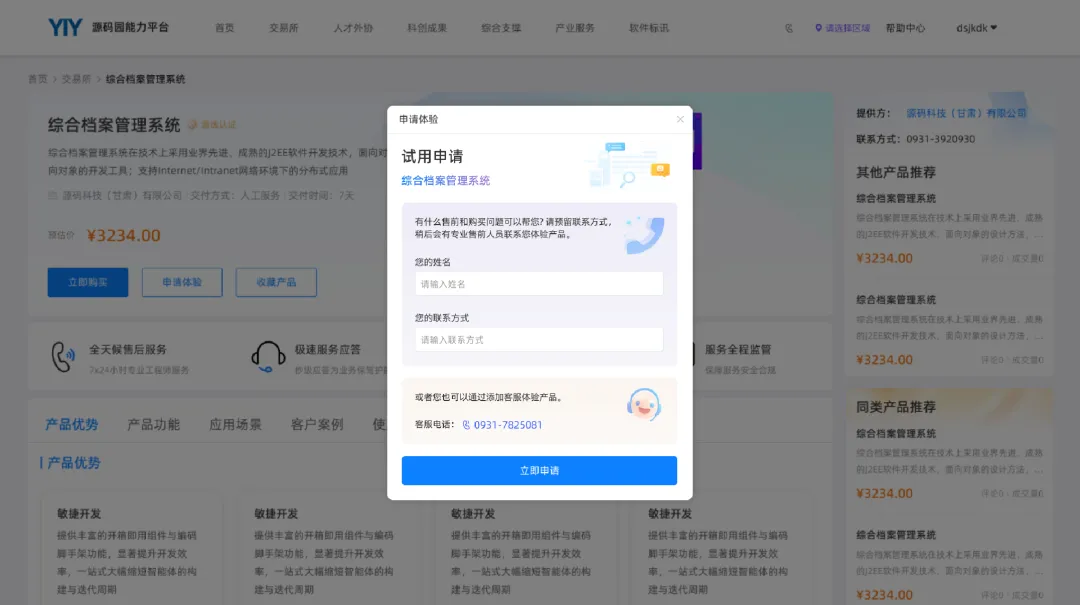This screenshot has width=1080, height=605.
Task: Open the 交易所 navigation menu
Action: pyautogui.click(x=284, y=28)
